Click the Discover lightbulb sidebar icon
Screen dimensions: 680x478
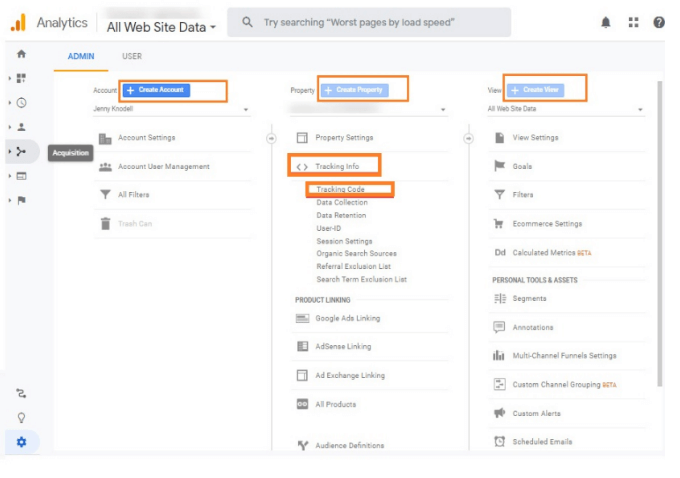click(21, 417)
